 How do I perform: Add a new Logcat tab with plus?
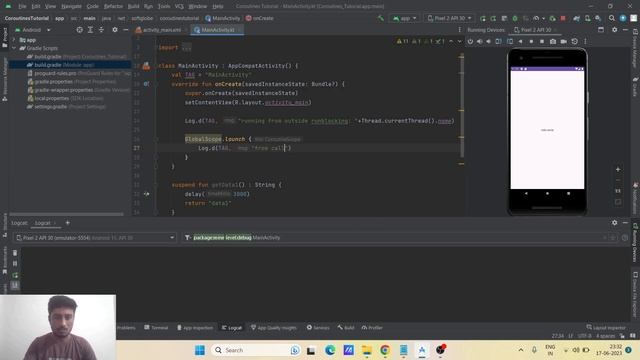click(x=67, y=223)
